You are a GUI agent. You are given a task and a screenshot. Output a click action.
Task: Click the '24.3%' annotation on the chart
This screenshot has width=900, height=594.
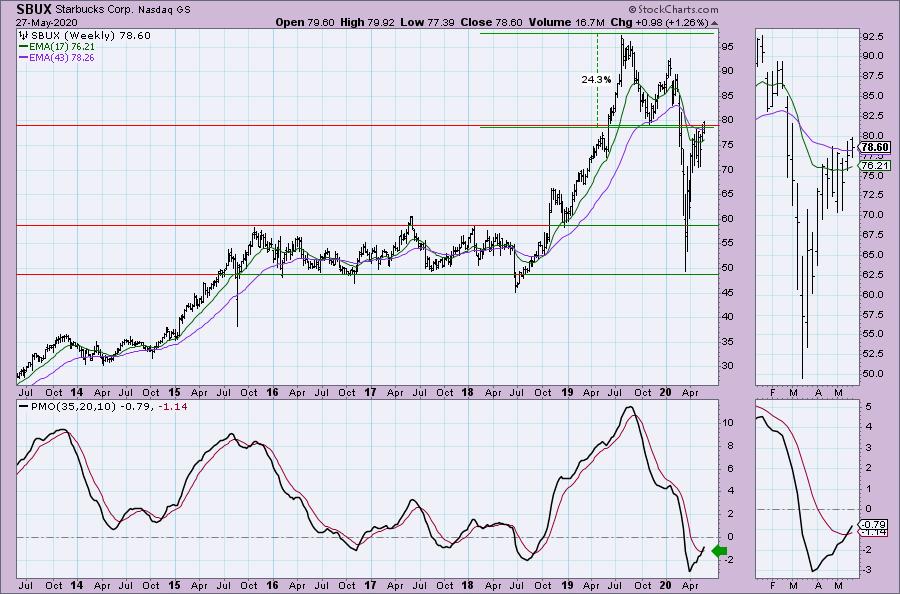pyautogui.click(x=596, y=80)
